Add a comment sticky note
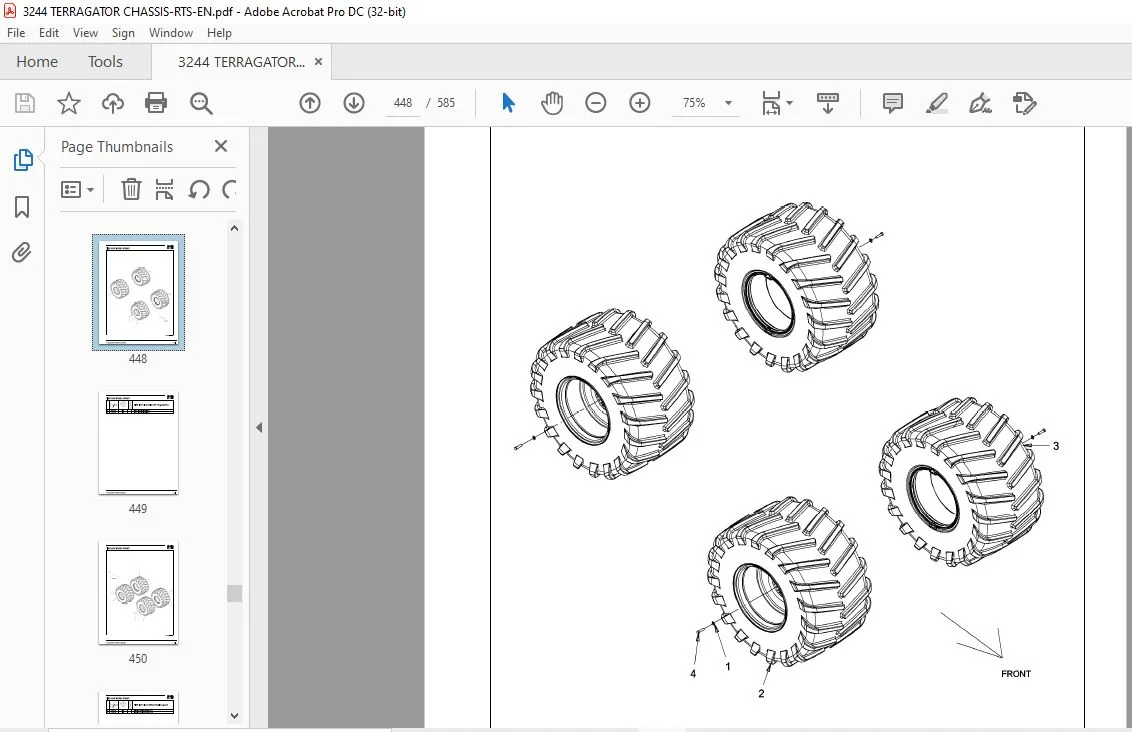Viewport: 1132px width, 732px height. click(893, 103)
